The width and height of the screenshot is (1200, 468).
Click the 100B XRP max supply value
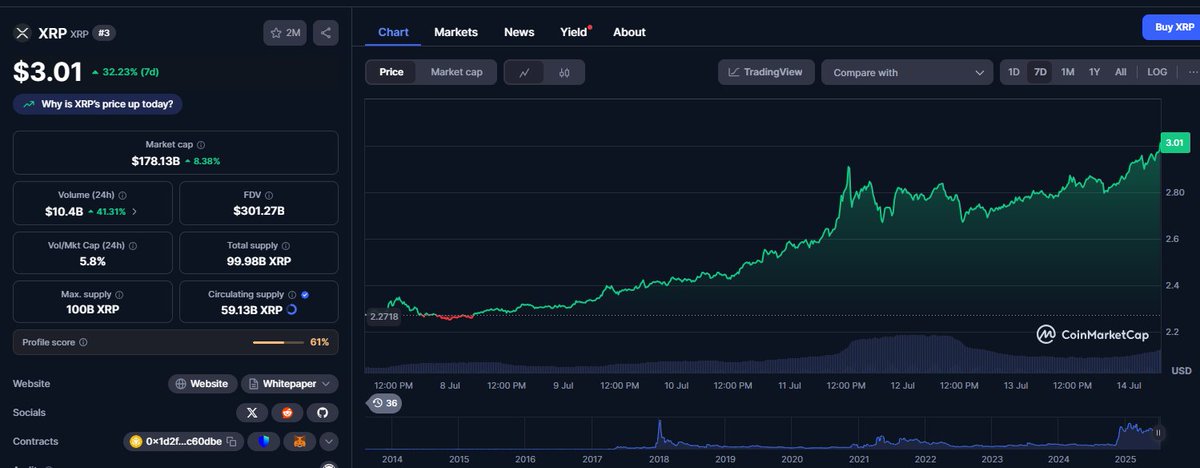click(91, 310)
